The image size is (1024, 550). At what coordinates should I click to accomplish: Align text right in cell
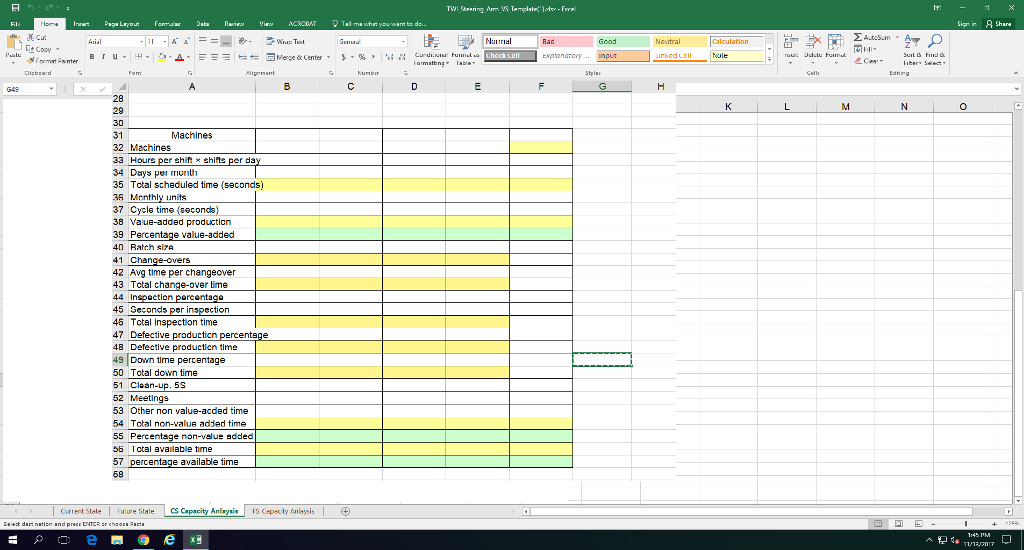coord(226,57)
